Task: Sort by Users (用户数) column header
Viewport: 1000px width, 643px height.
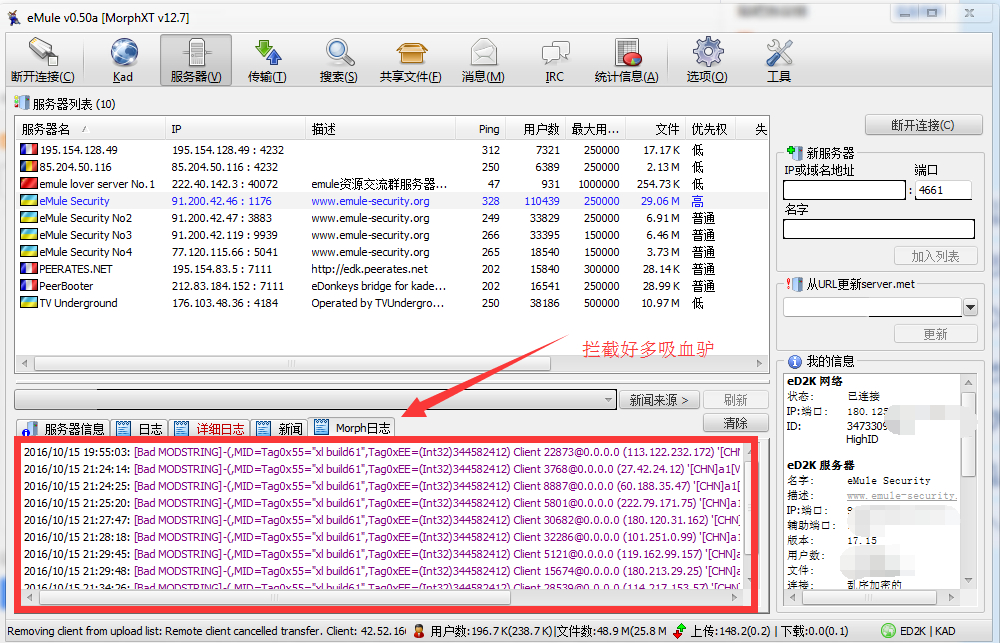Action: pyautogui.click(x=534, y=129)
